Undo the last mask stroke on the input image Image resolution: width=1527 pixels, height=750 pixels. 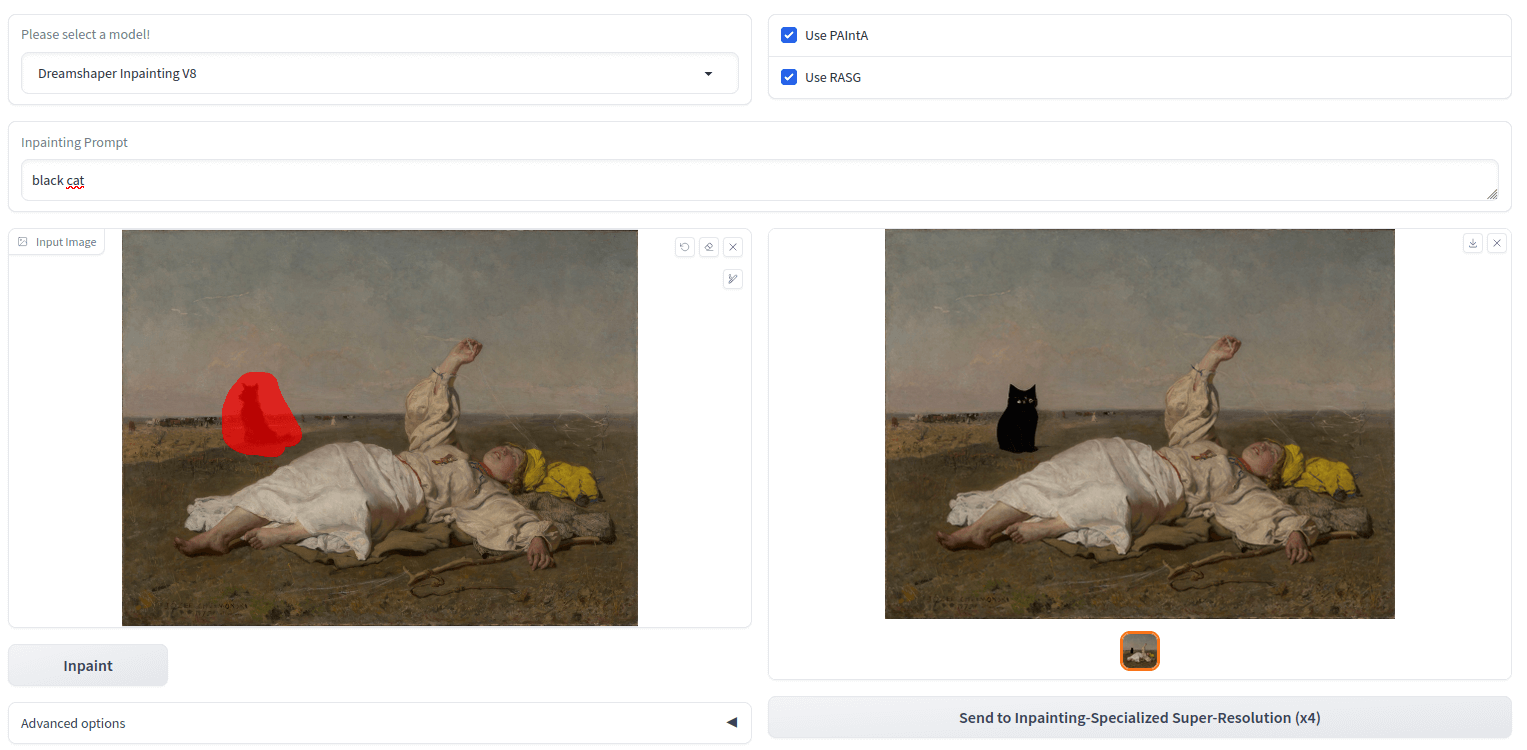click(x=685, y=247)
